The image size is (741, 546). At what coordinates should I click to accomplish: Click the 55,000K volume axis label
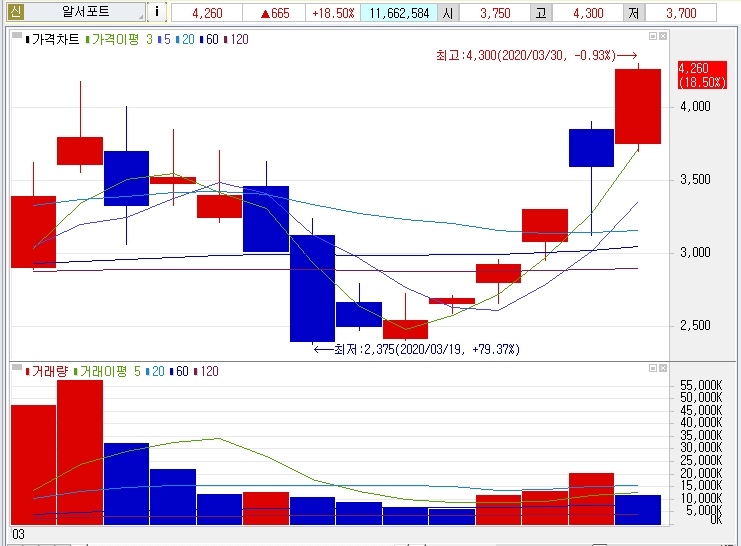pos(701,385)
